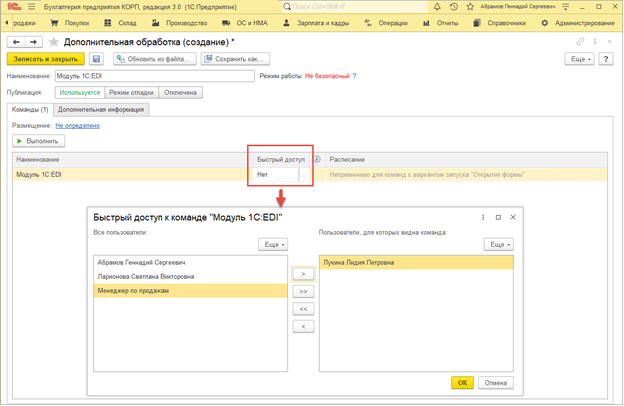Click Обновить из файла button
This screenshot has width=624, height=406.
[x=155, y=59]
